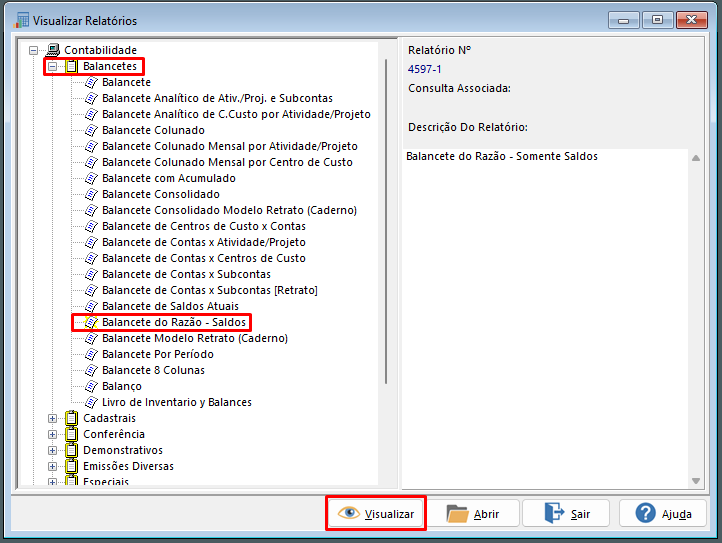Click the report icon beside Balanço
Screen dimensions: 722x543
[x=91, y=386]
